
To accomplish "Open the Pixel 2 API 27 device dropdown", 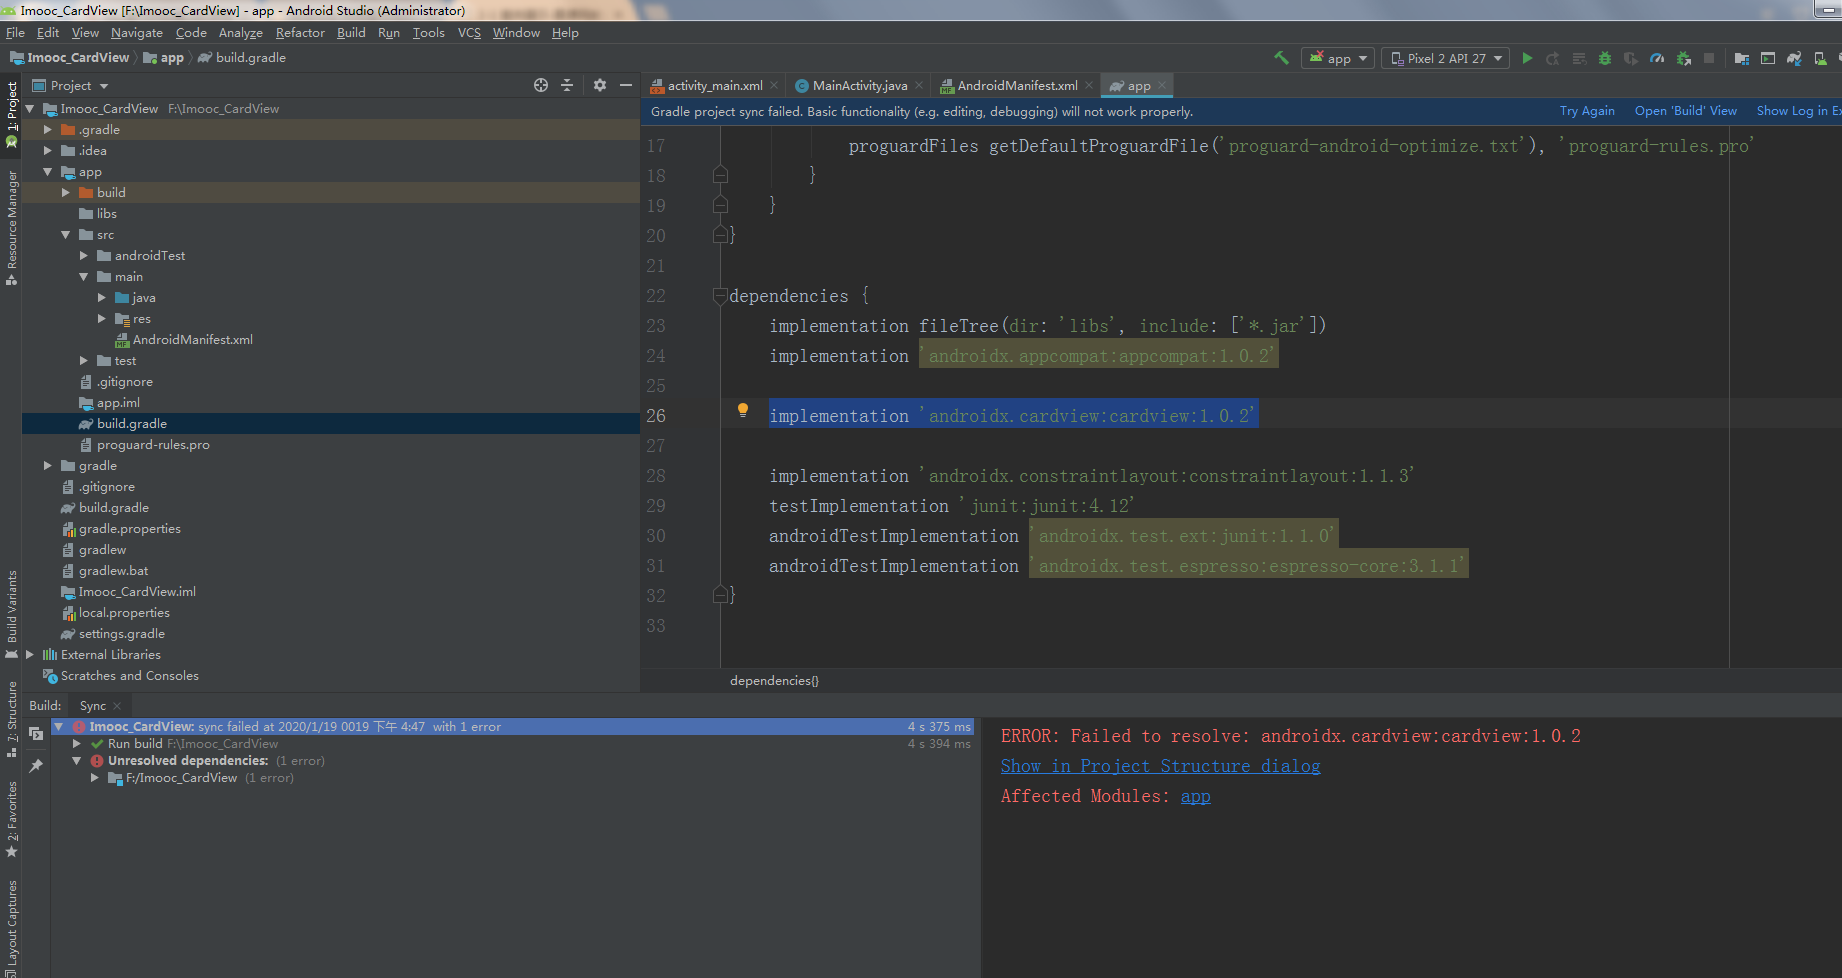I will [1445, 58].
